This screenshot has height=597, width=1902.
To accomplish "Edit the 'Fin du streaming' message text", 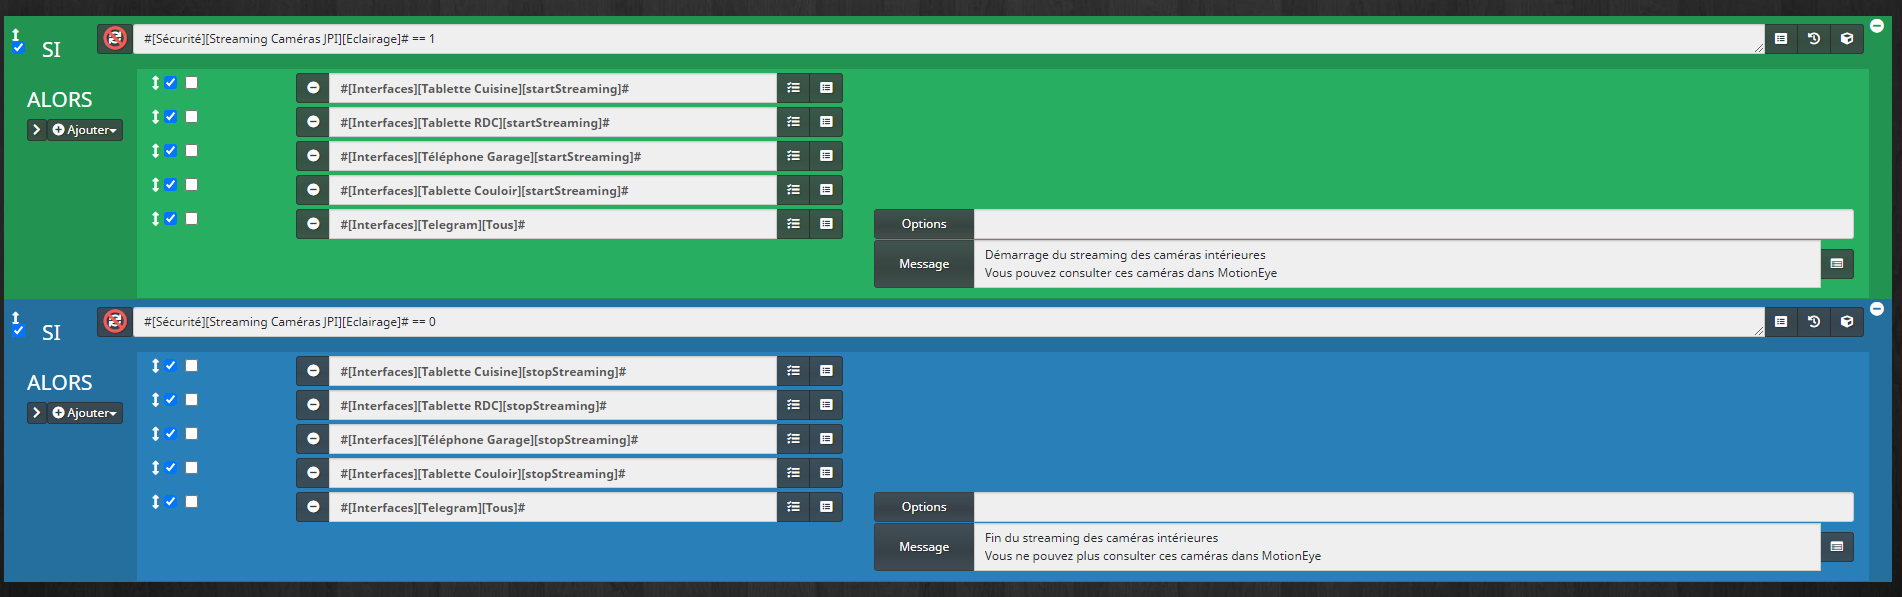I will tap(1397, 547).
